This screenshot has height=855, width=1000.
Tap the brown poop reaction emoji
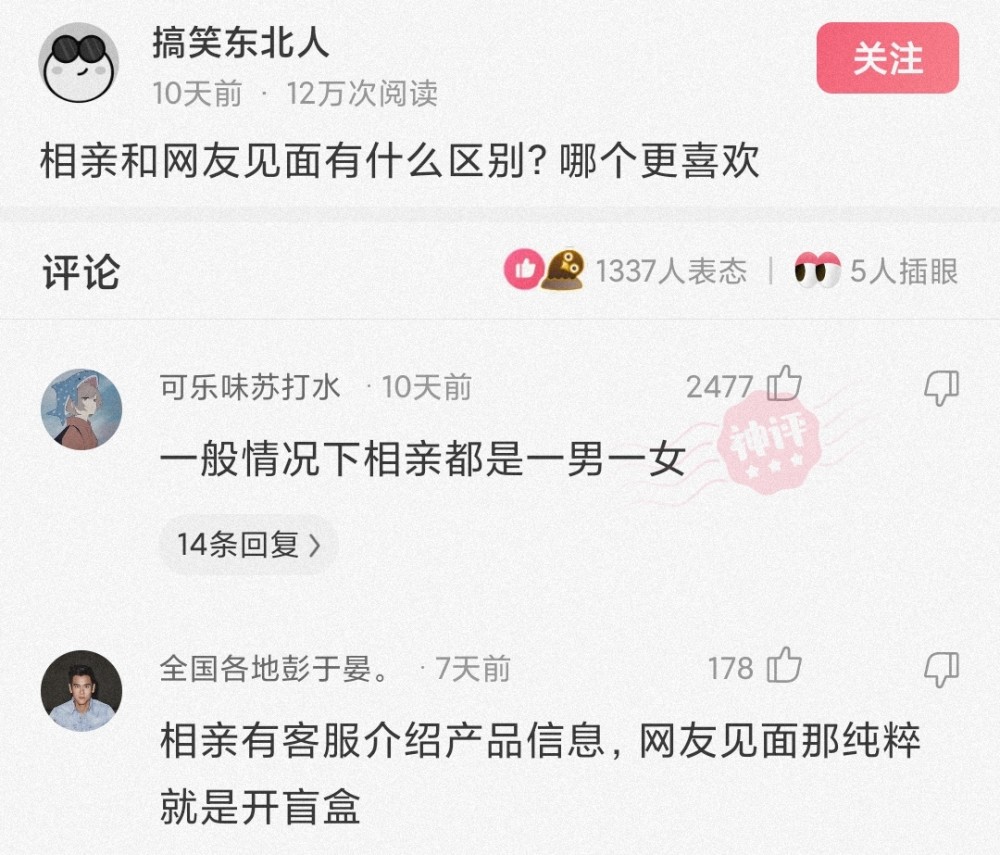pos(563,270)
